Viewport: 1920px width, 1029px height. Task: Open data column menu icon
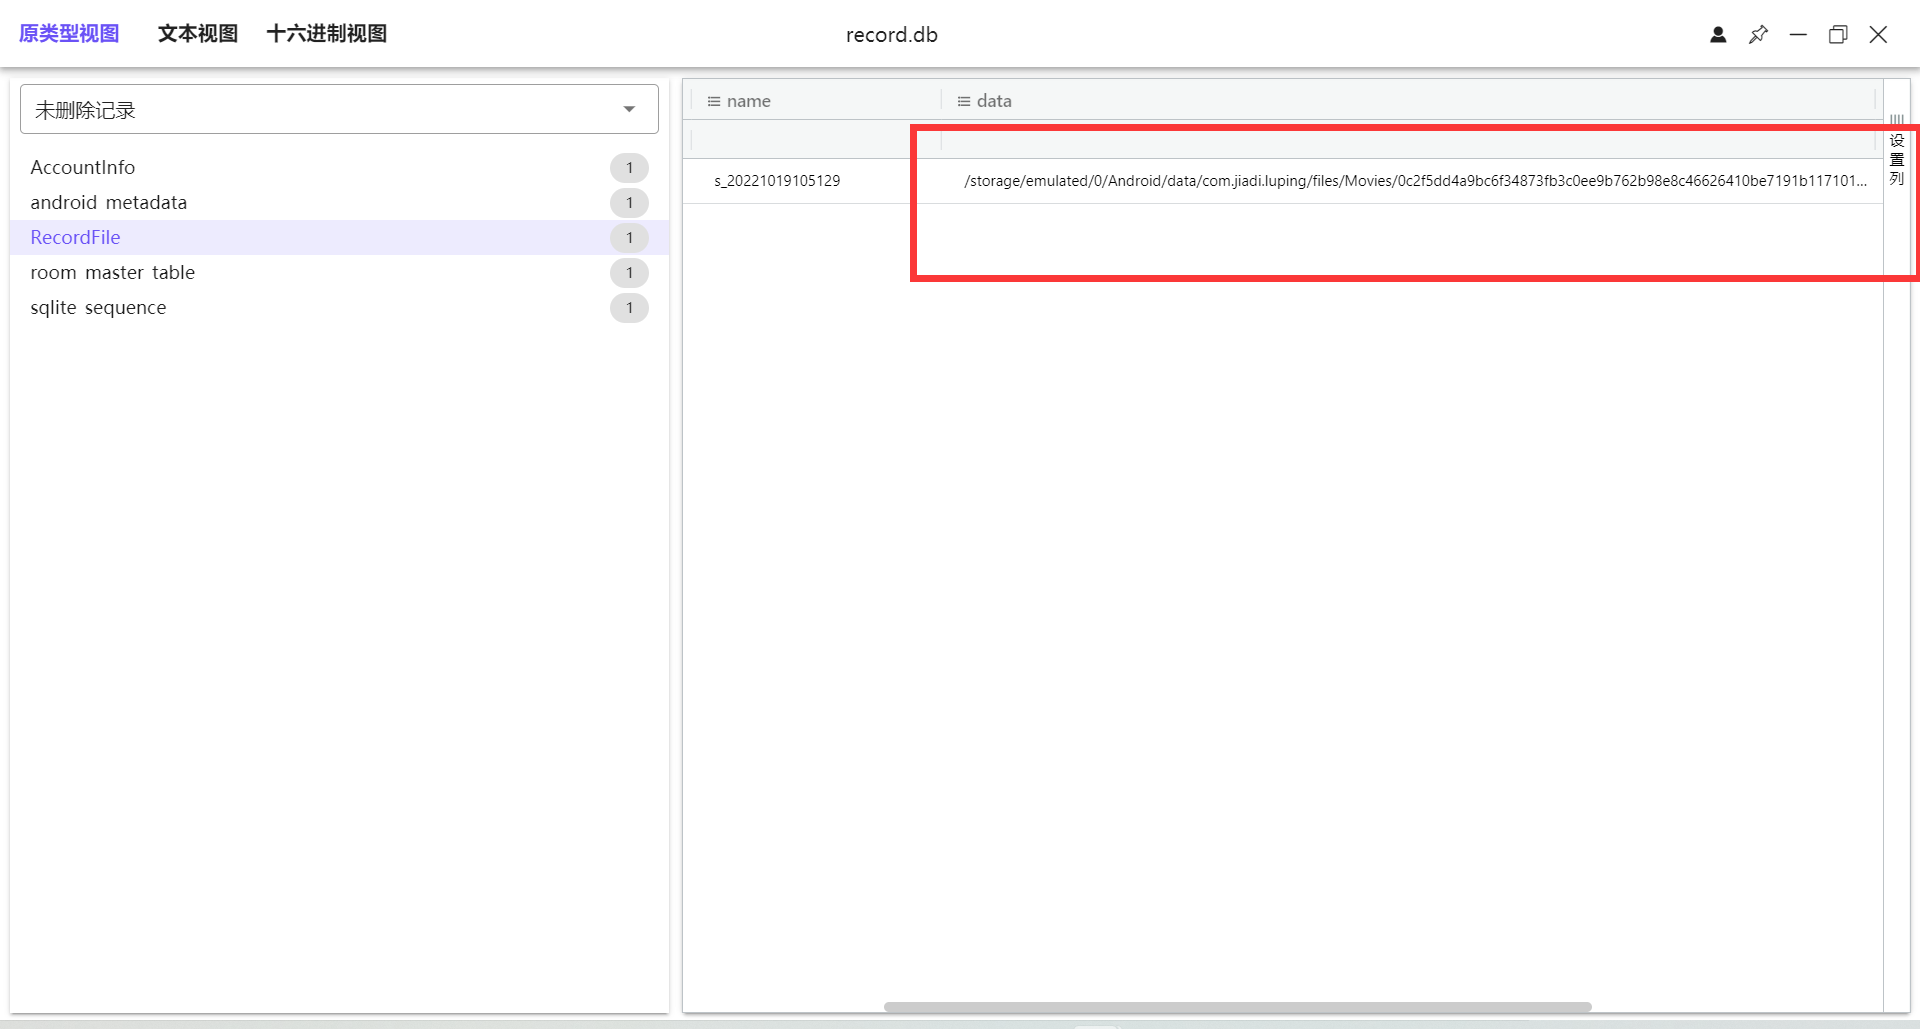click(964, 101)
